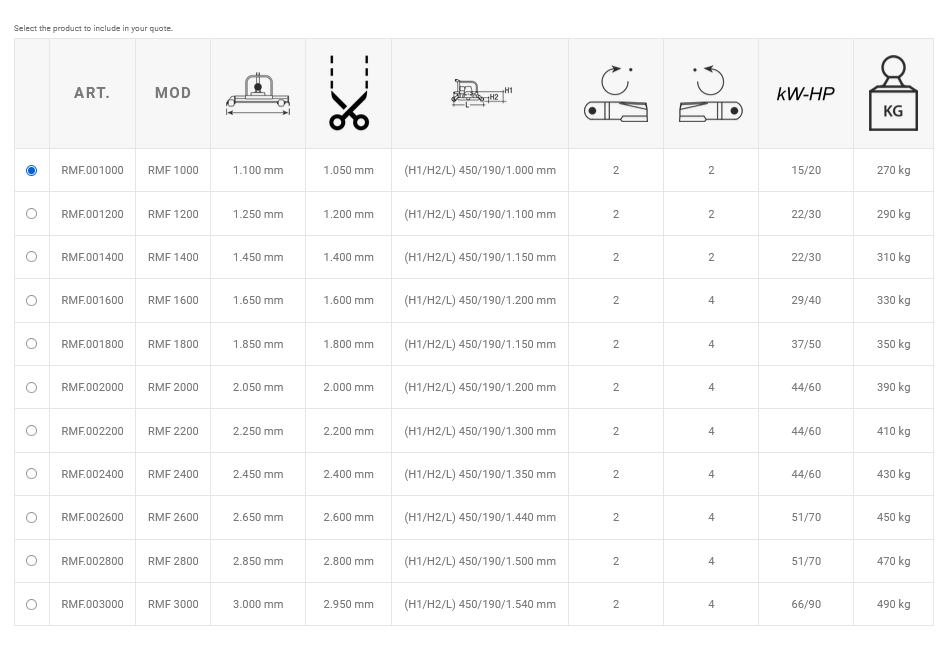
Task: Click the H1/H2/L dimensions diagram icon
Action: click(x=480, y=94)
